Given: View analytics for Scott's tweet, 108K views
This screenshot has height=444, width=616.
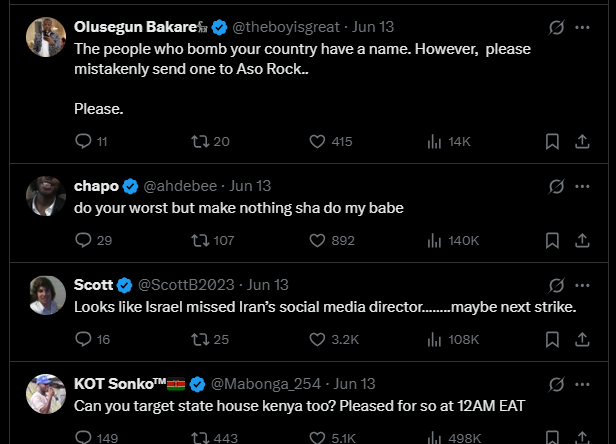Looking at the screenshot, I should pyautogui.click(x=453, y=339).
